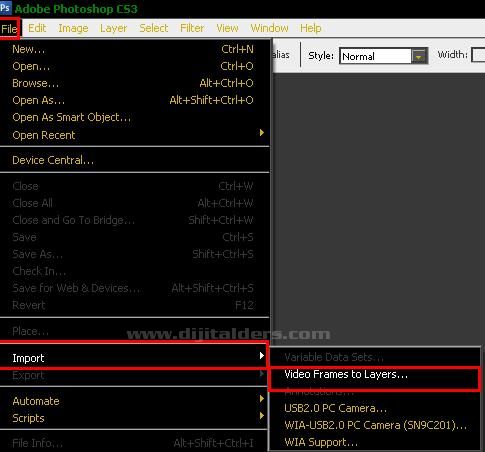This screenshot has height=452, width=485.
Task: Click the Width input field
Action: point(478,55)
